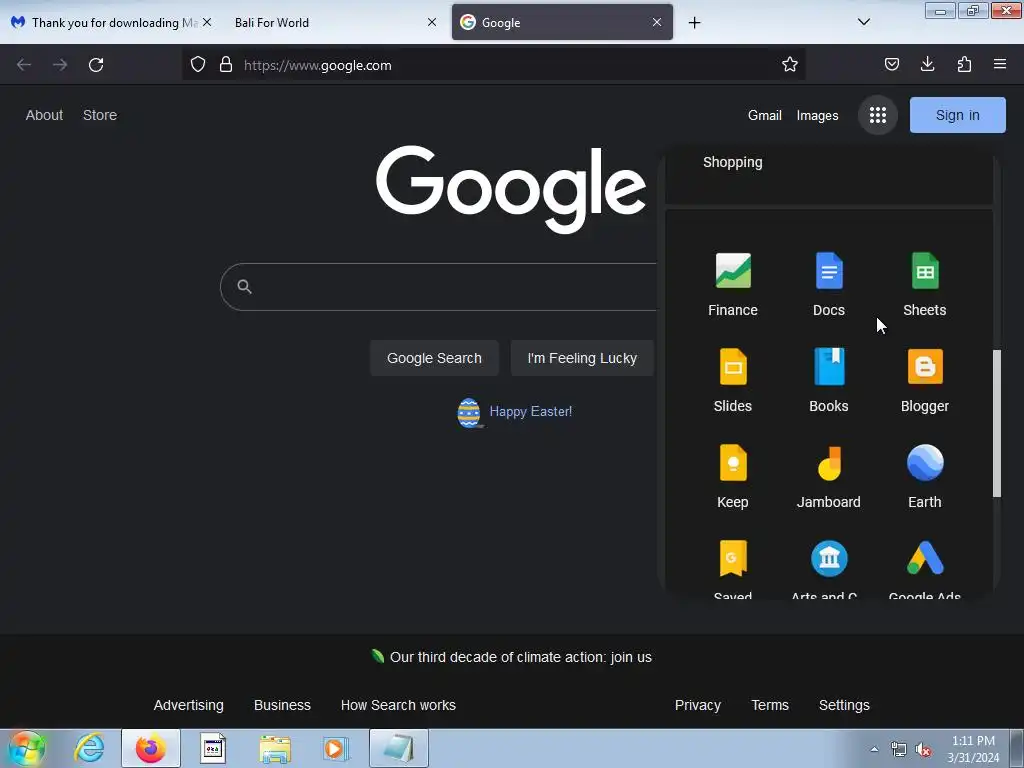Open a new browser tab
This screenshot has height=768, width=1024.
(694, 23)
